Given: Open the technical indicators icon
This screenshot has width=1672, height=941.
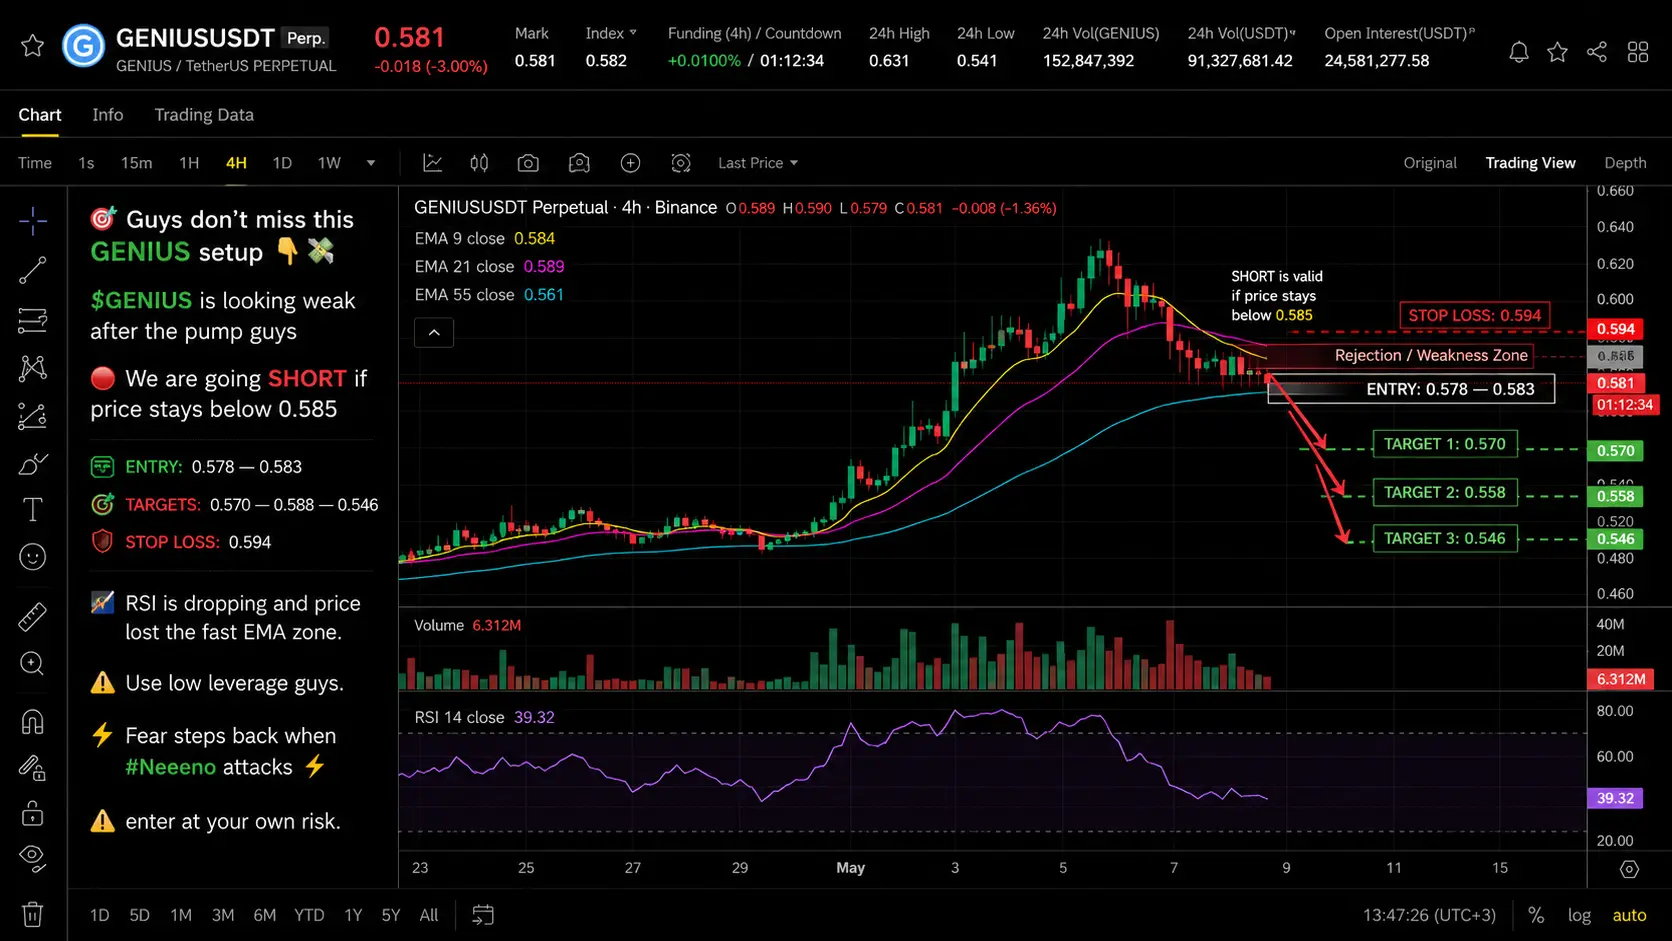Looking at the screenshot, I should point(433,163).
